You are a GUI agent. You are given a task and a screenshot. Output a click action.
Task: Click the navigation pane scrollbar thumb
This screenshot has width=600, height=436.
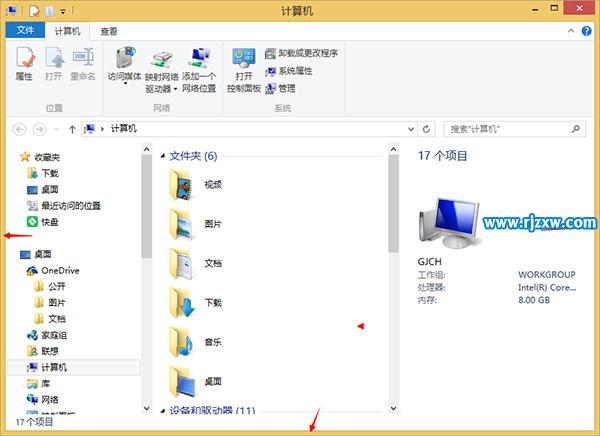(147, 207)
